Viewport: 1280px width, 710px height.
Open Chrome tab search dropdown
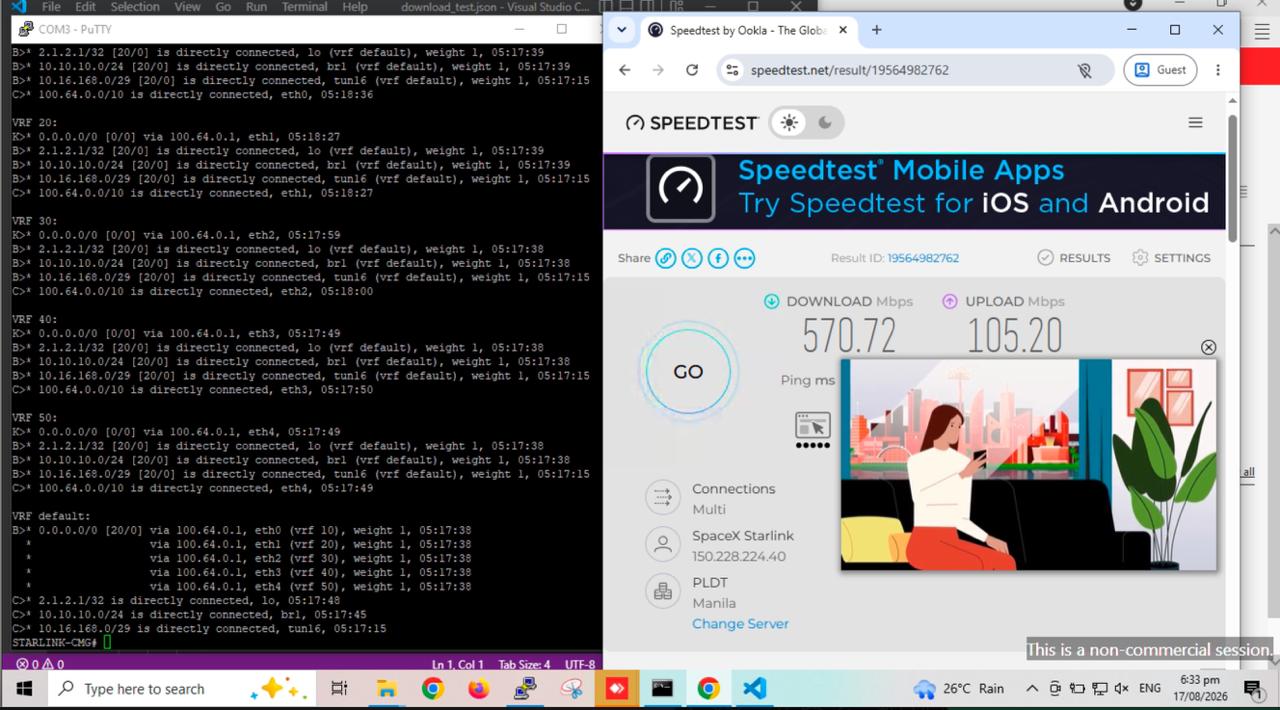(x=622, y=30)
